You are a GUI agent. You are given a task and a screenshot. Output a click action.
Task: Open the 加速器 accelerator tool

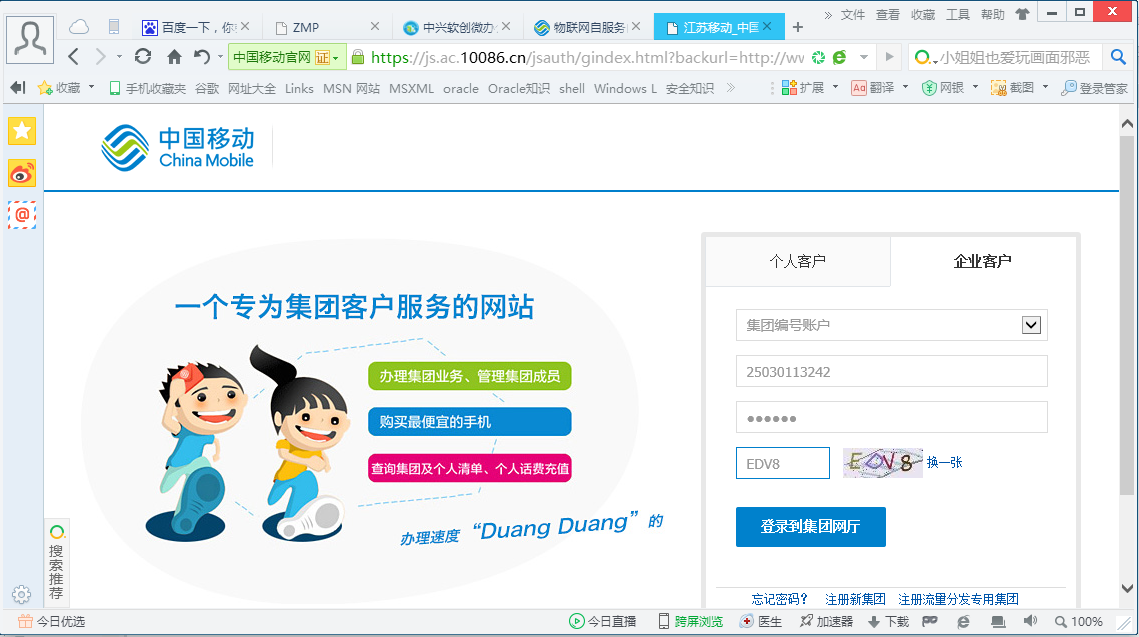[827, 622]
